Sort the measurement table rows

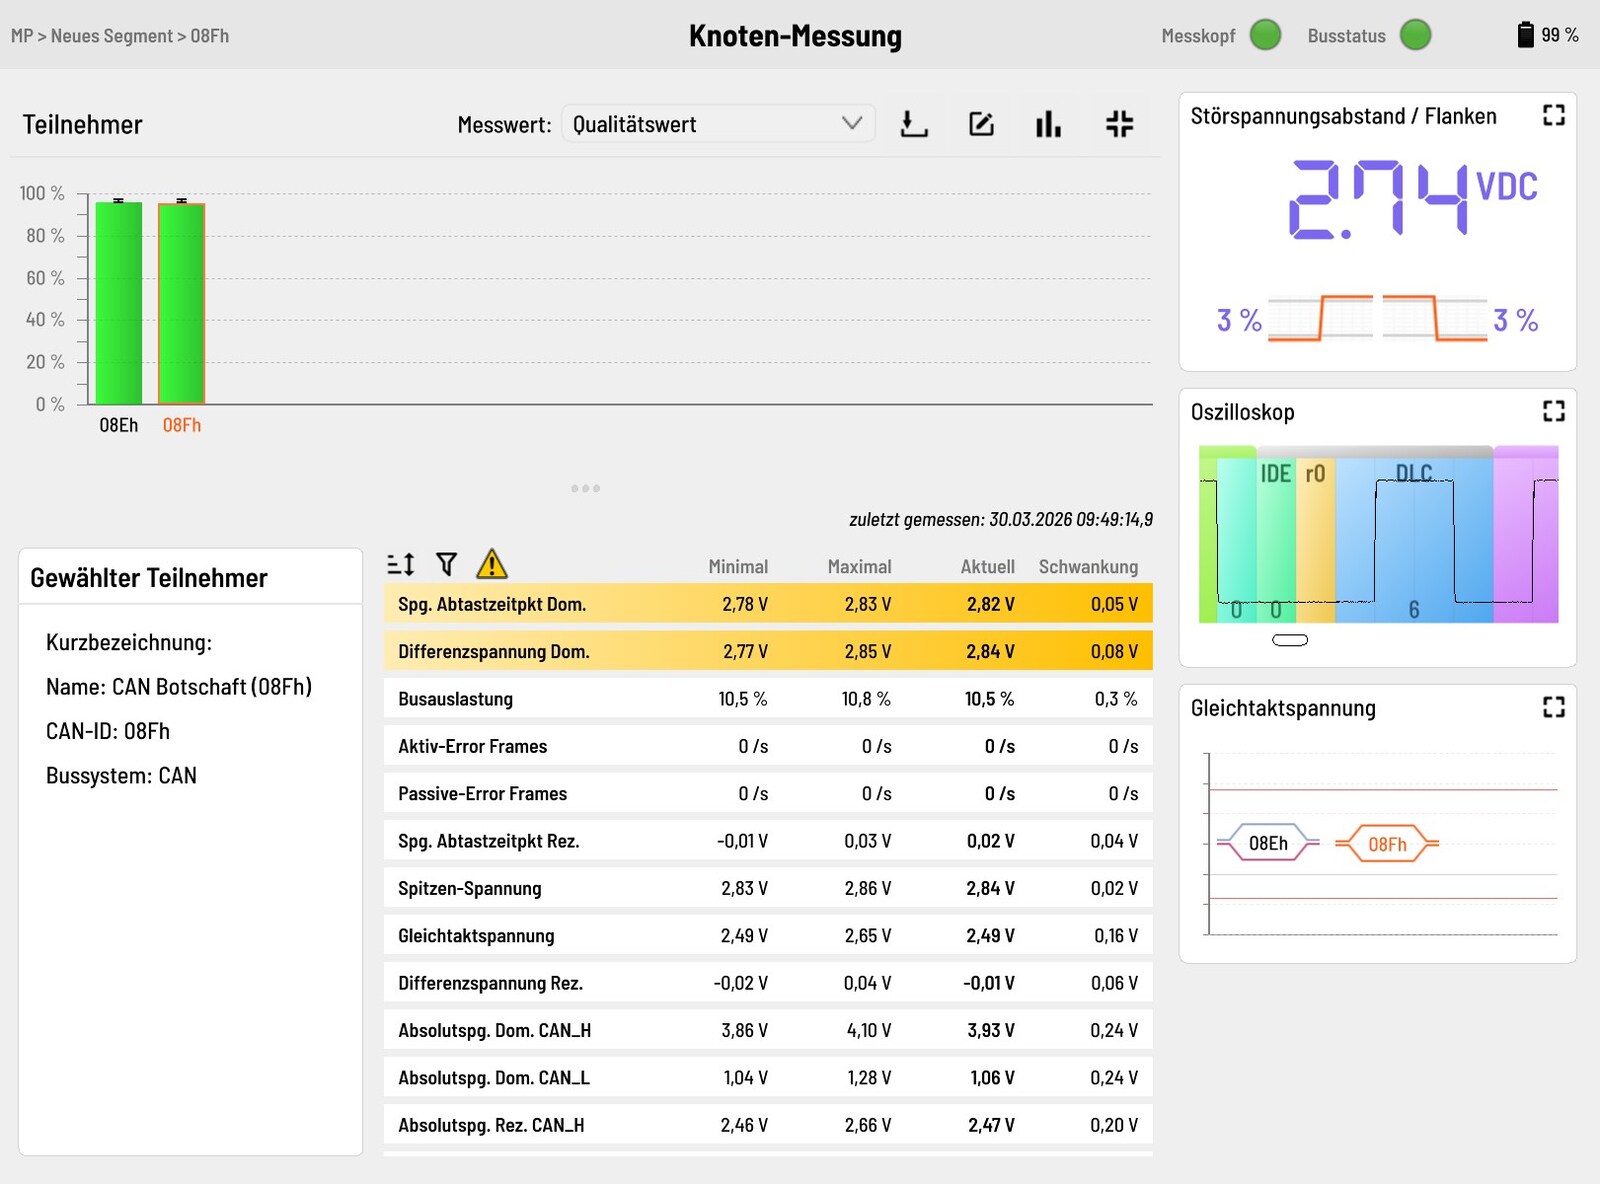pos(401,565)
